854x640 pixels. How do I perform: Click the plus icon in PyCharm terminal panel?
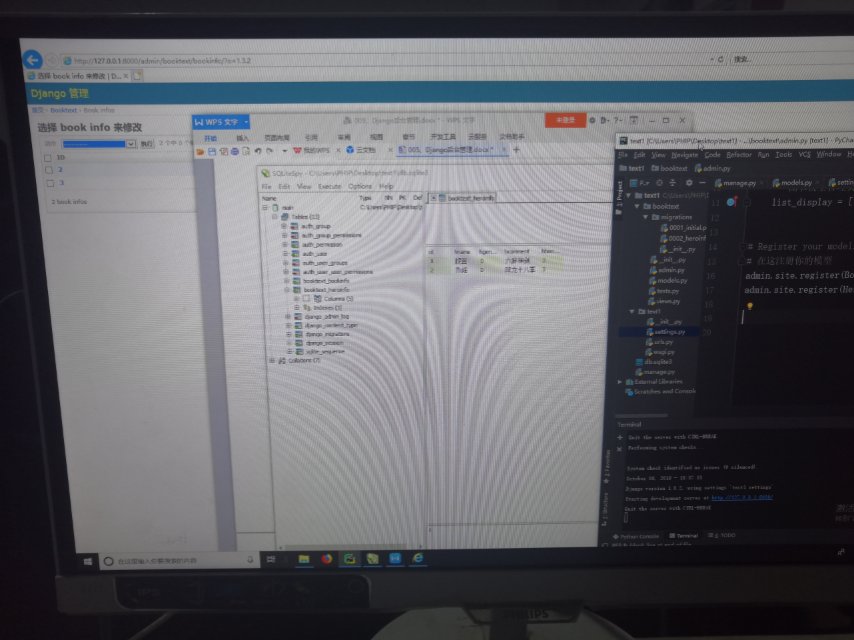click(x=620, y=437)
